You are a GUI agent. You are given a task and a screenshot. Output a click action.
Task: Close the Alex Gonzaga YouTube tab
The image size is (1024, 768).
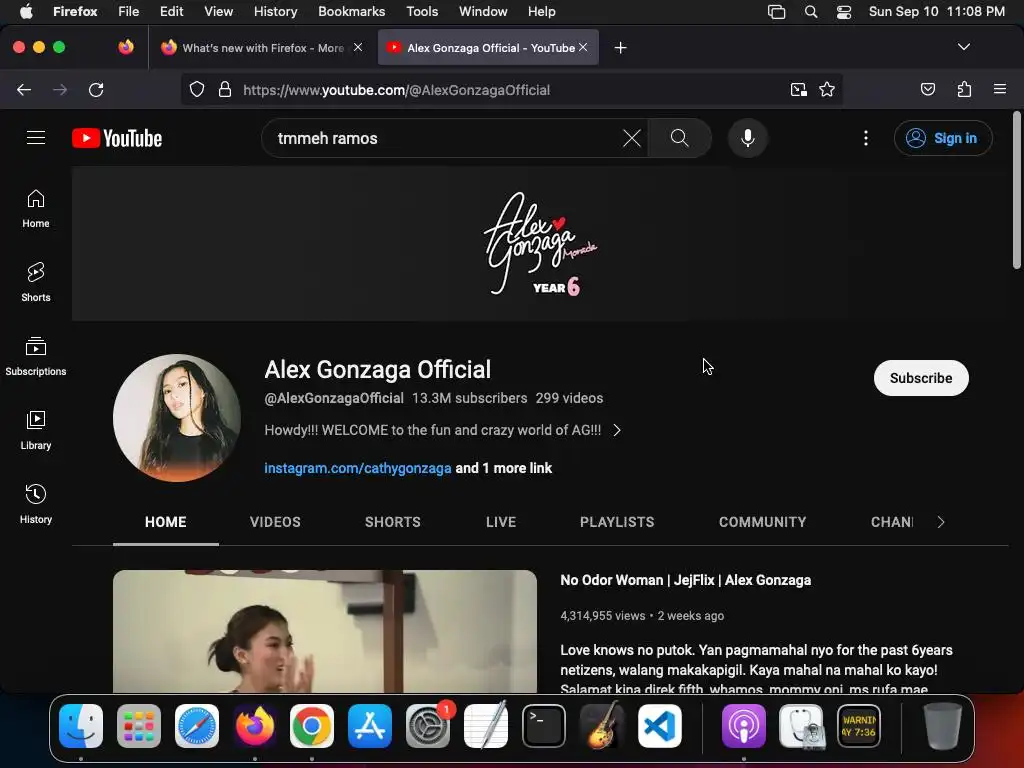pyautogui.click(x=583, y=47)
